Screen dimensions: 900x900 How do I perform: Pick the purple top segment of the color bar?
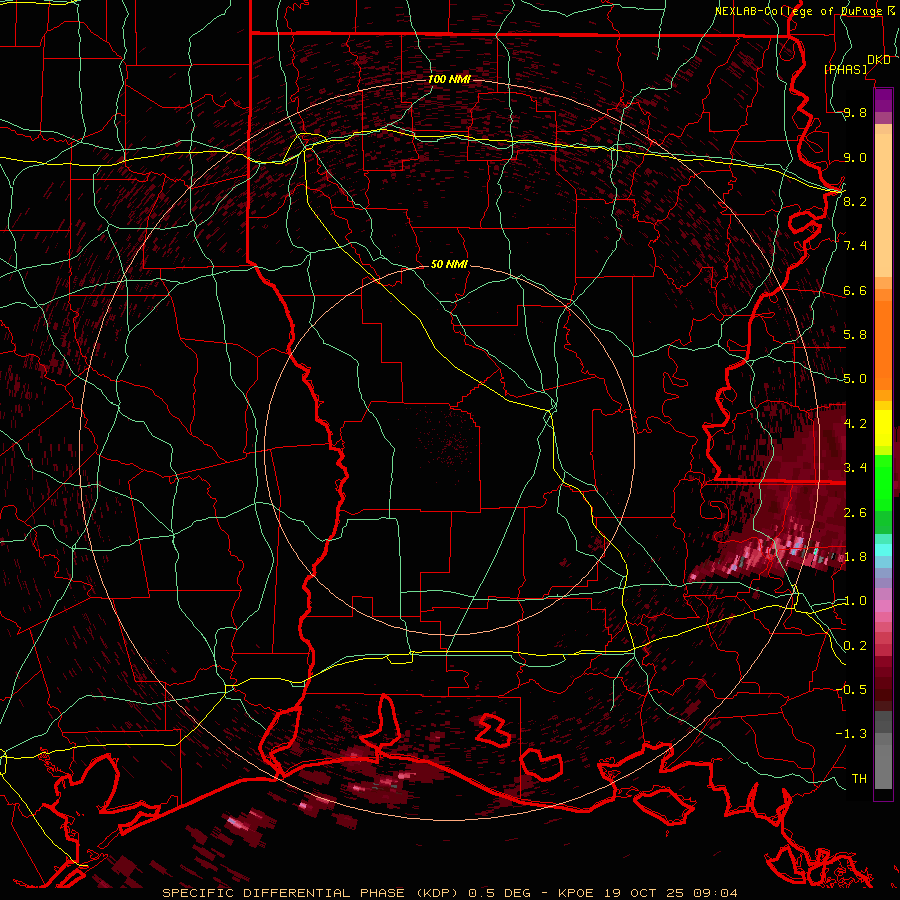(x=883, y=100)
